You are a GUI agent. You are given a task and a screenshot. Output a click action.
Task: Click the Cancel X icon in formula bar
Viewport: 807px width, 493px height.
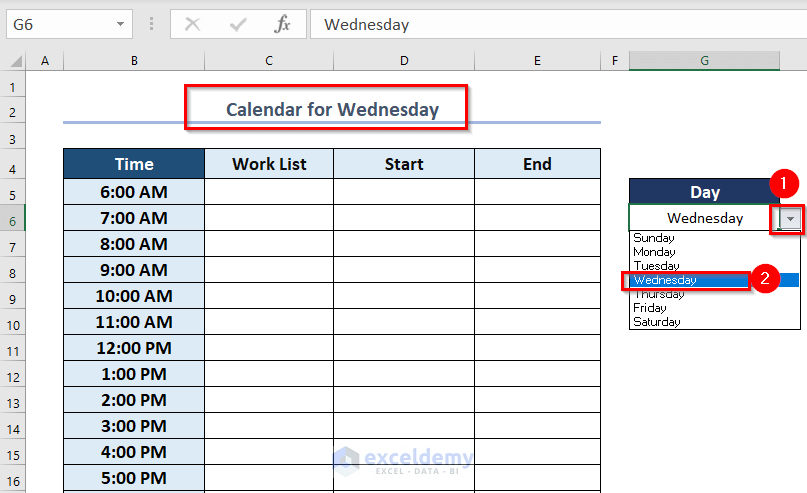192,24
